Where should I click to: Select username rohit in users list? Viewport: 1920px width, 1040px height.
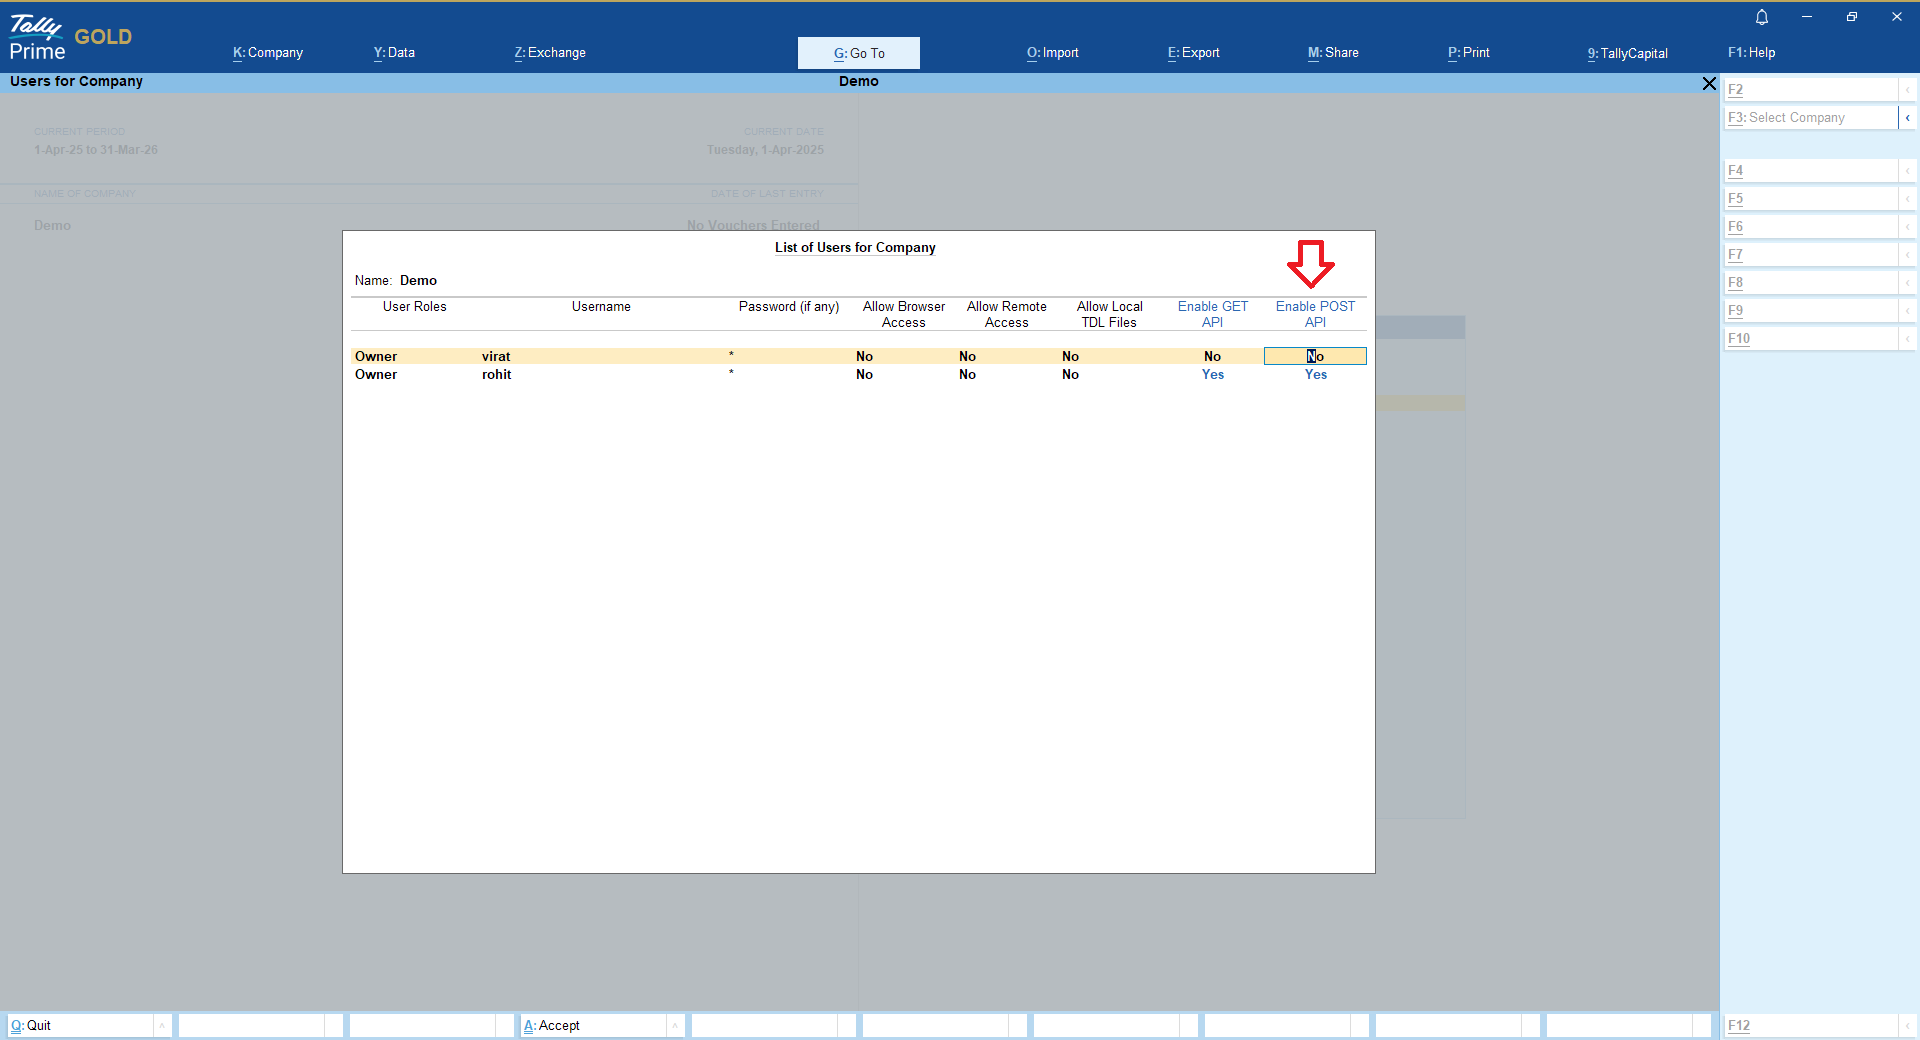497,375
